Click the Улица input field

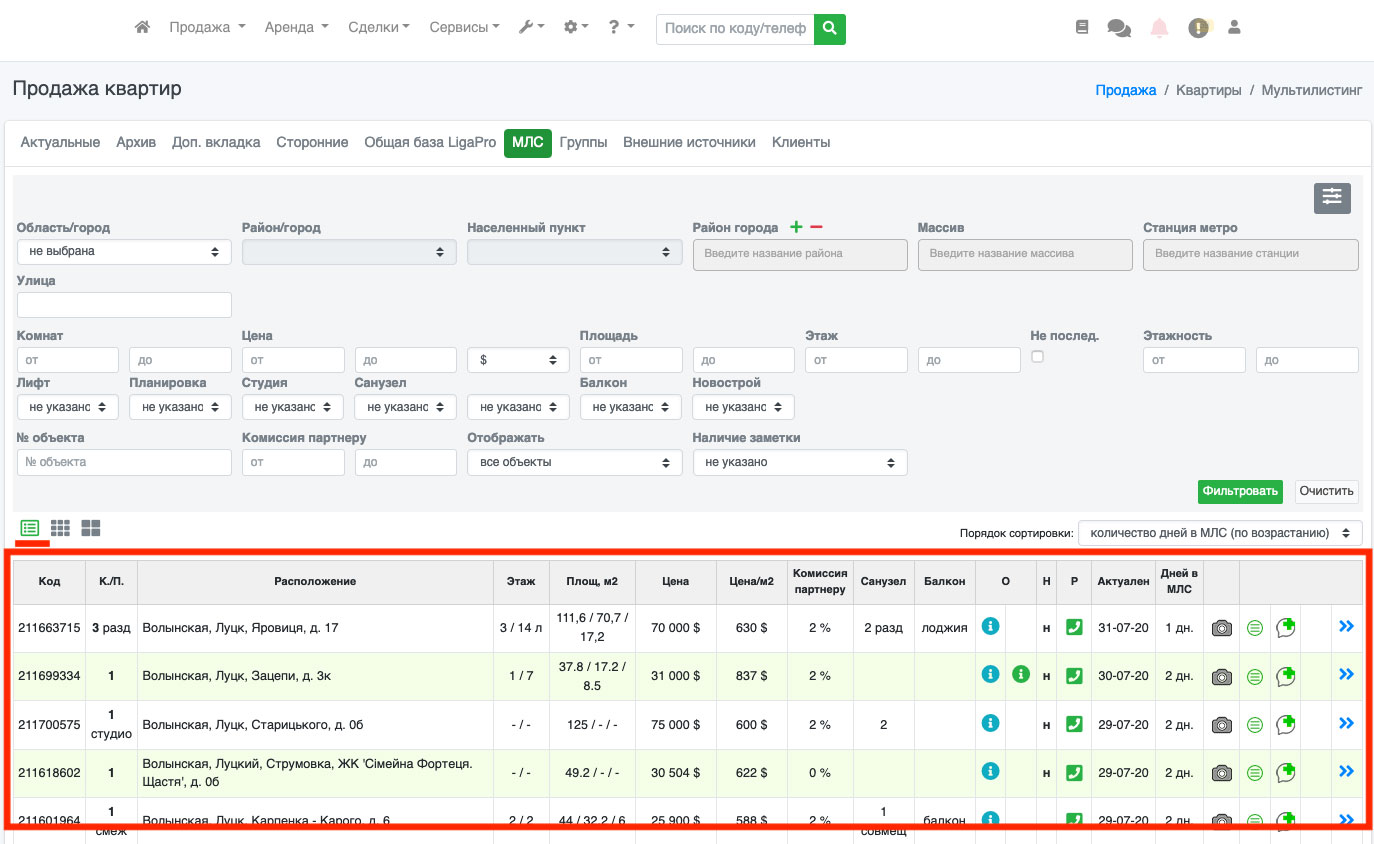[x=124, y=305]
